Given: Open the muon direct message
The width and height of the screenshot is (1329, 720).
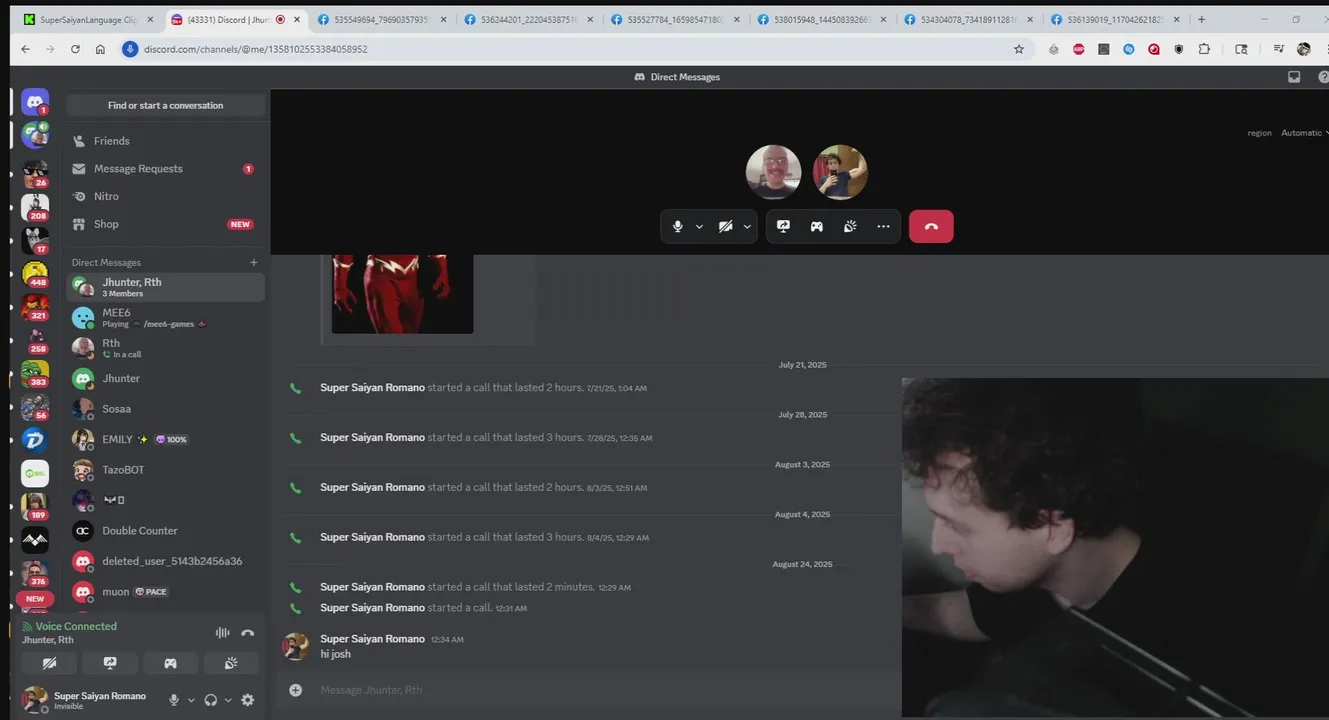Looking at the screenshot, I should [x=166, y=592].
